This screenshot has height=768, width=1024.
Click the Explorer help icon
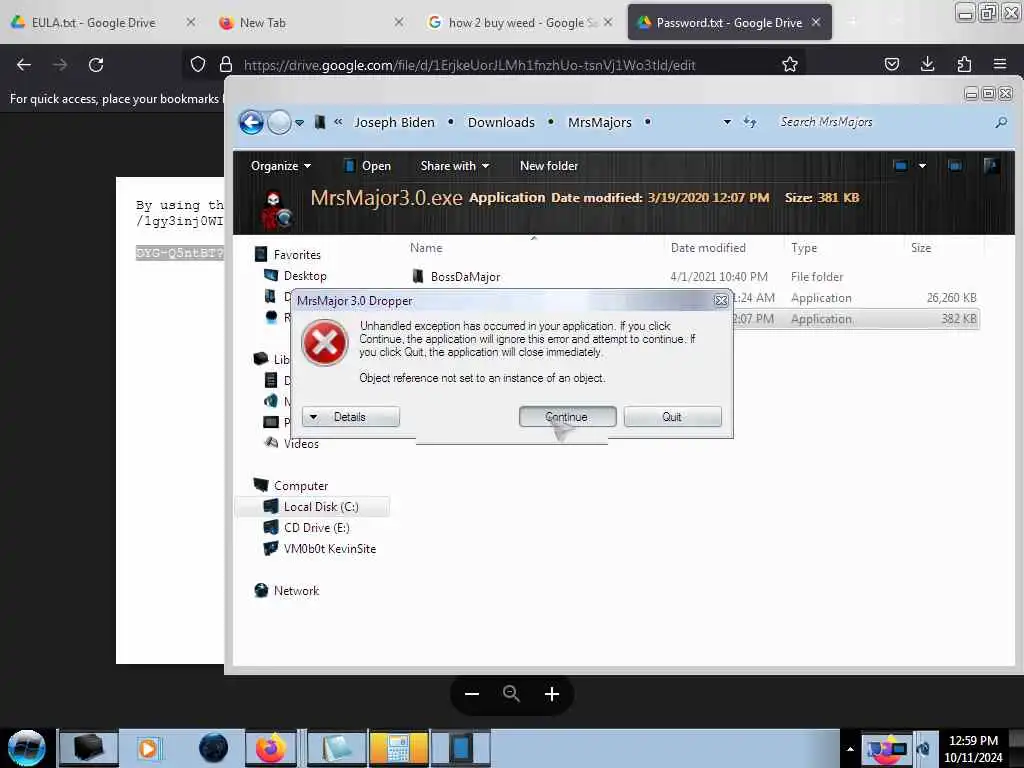click(991, 166)
